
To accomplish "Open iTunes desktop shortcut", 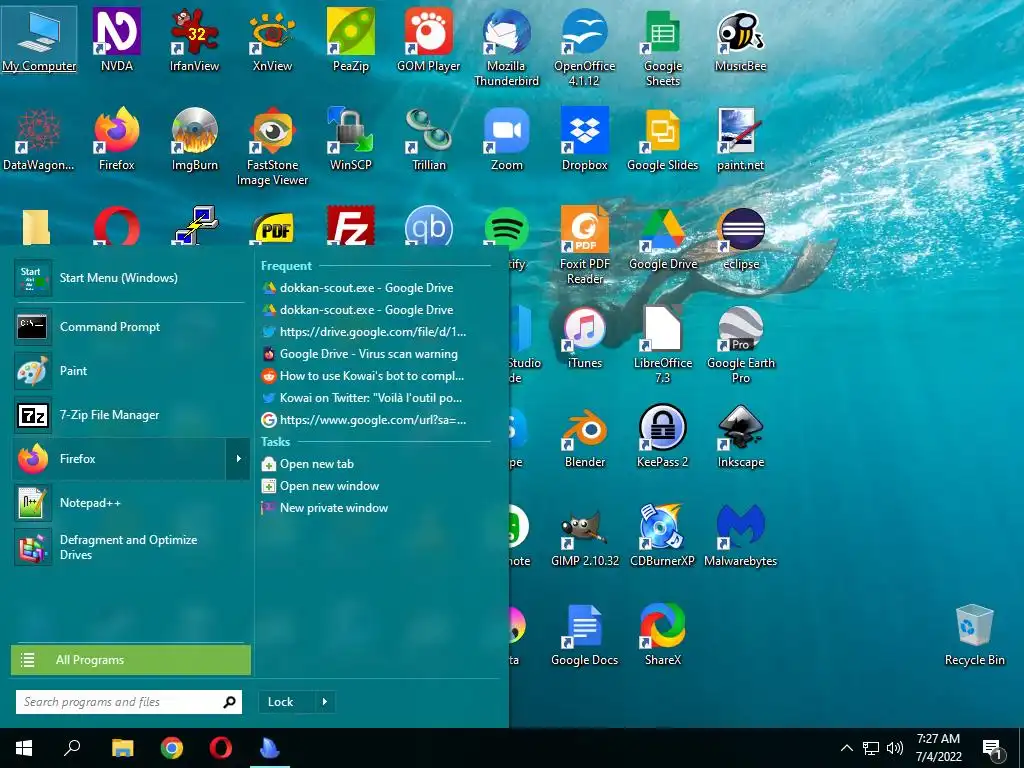I will pyautogui.click(x=584, y=337).
